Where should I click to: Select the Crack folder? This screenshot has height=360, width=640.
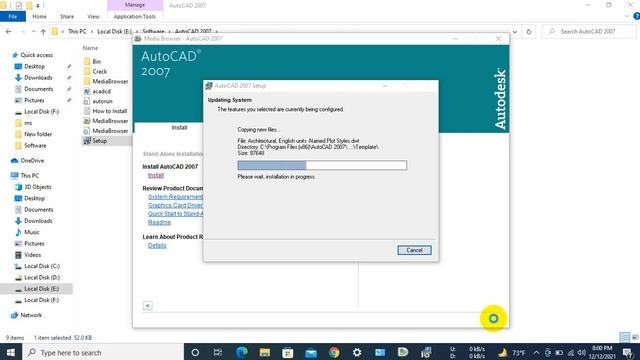100,71
